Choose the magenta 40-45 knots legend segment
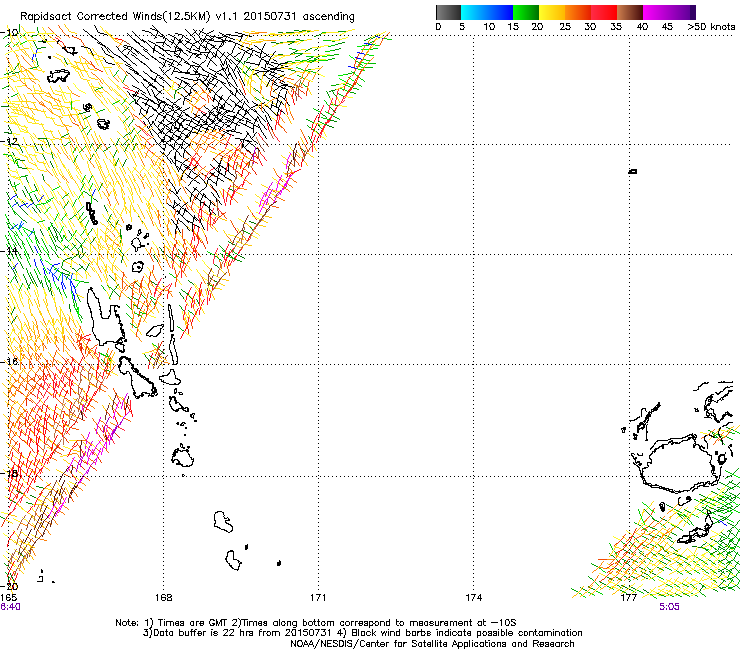 click(x=656, y=12)
